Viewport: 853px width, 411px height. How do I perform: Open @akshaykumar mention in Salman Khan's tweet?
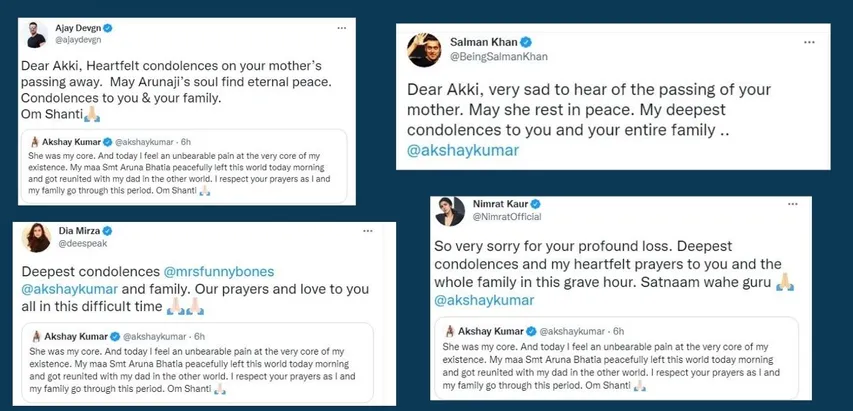463,151
